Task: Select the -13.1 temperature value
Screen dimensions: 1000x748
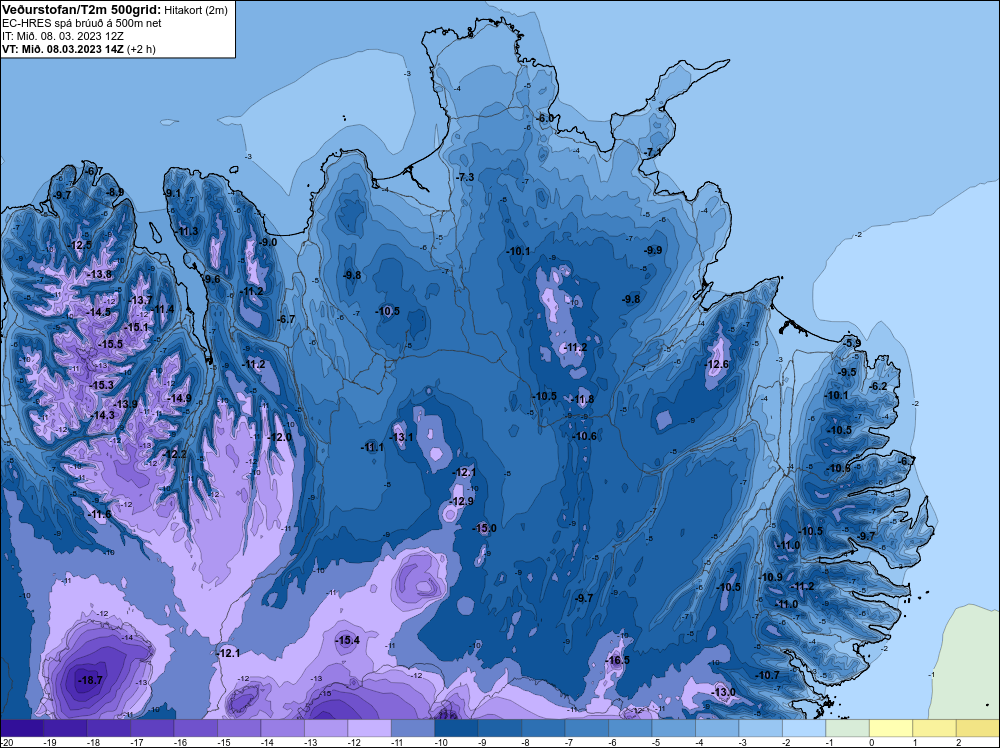Action: click(x=401, y=437)
